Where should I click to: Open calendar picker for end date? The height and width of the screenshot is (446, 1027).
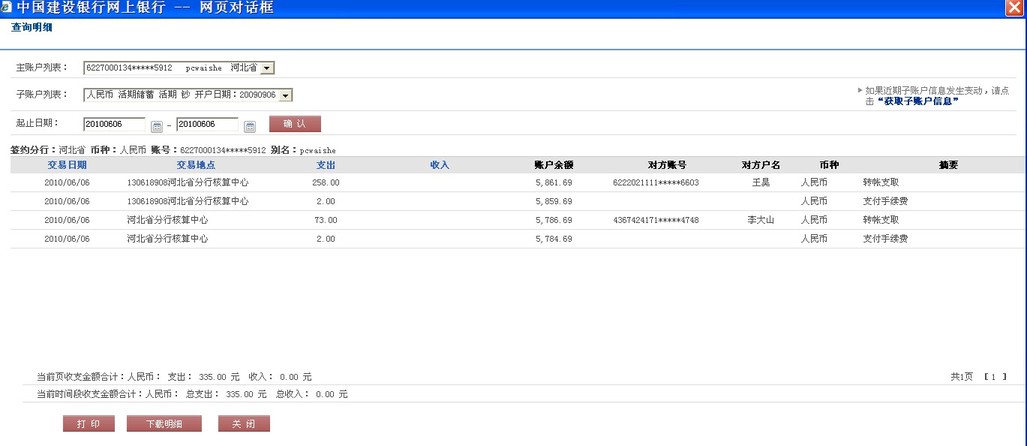(x=250, y=125)
